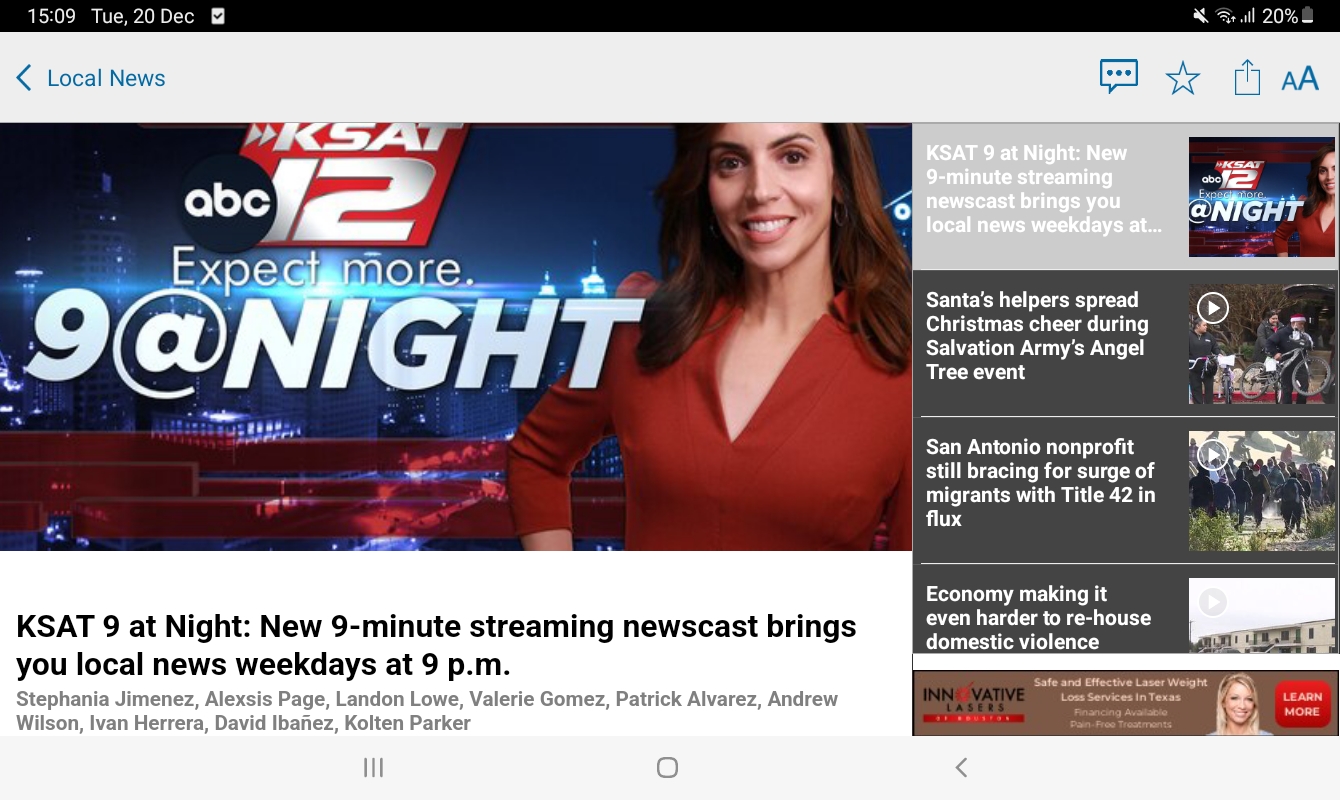Open Economy making it even harder story
1340x800 pixels.
coord(1125,609)
